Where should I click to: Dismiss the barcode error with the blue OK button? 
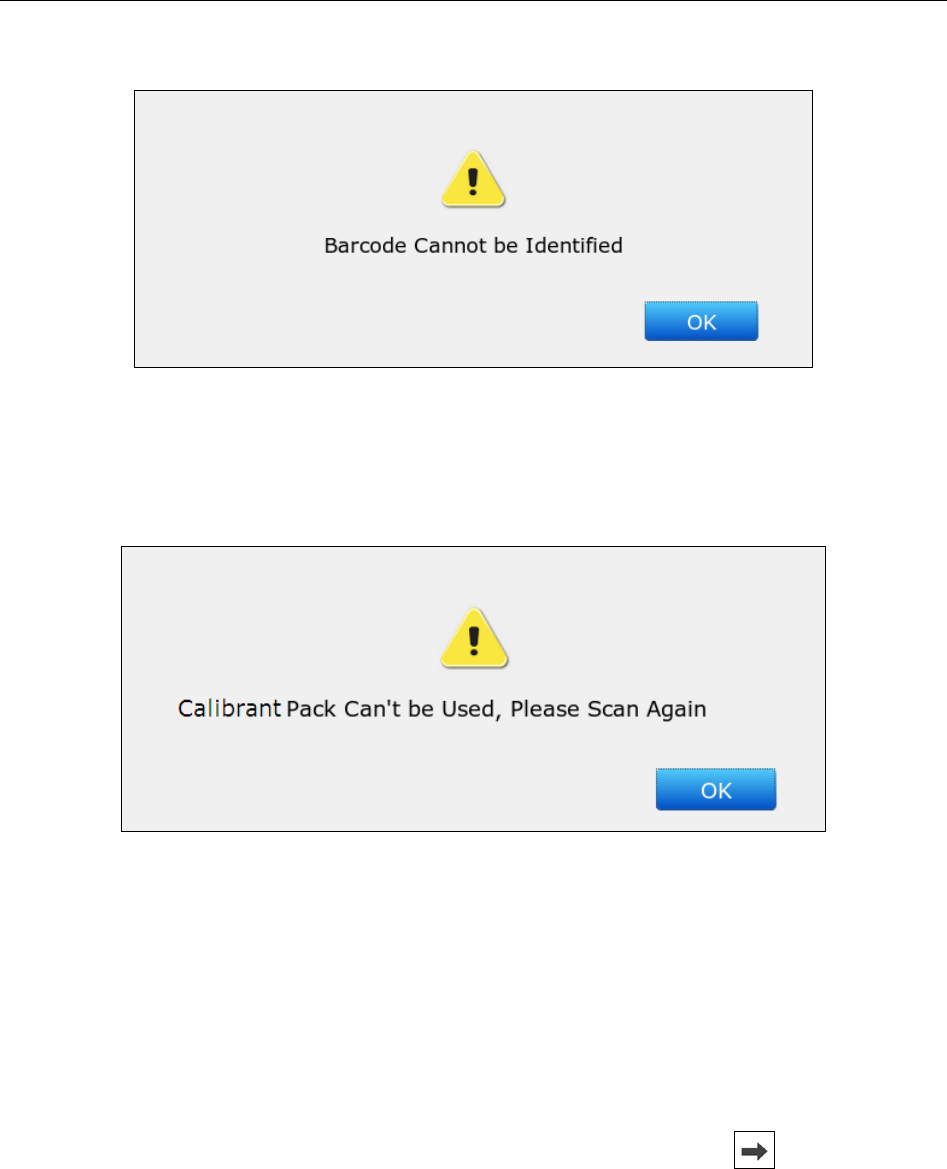[701, 321]
